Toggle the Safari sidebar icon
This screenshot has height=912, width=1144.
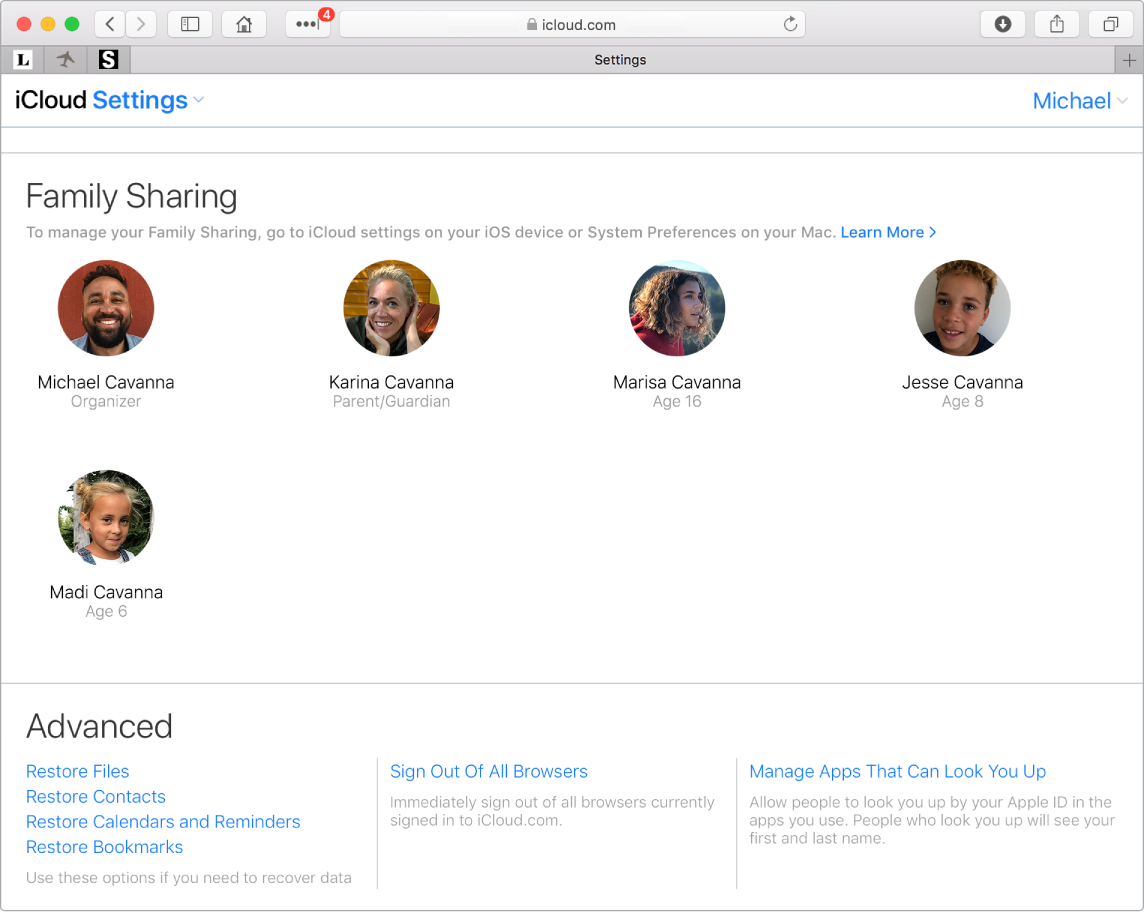tap(190, 24)
